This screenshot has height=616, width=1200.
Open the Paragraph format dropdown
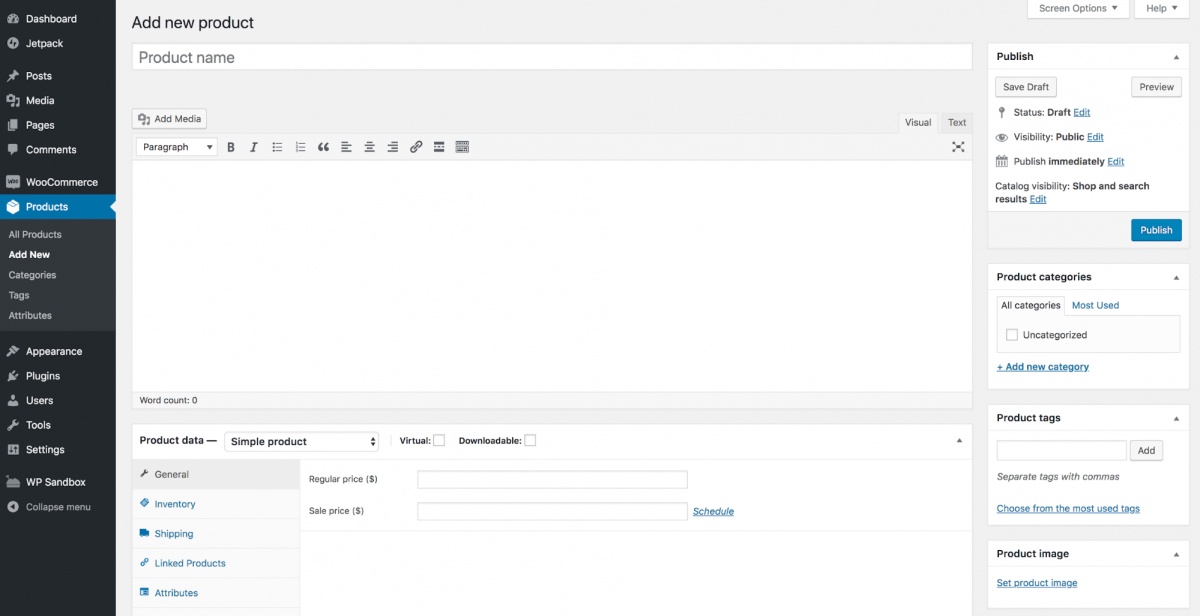click(176, 147)
